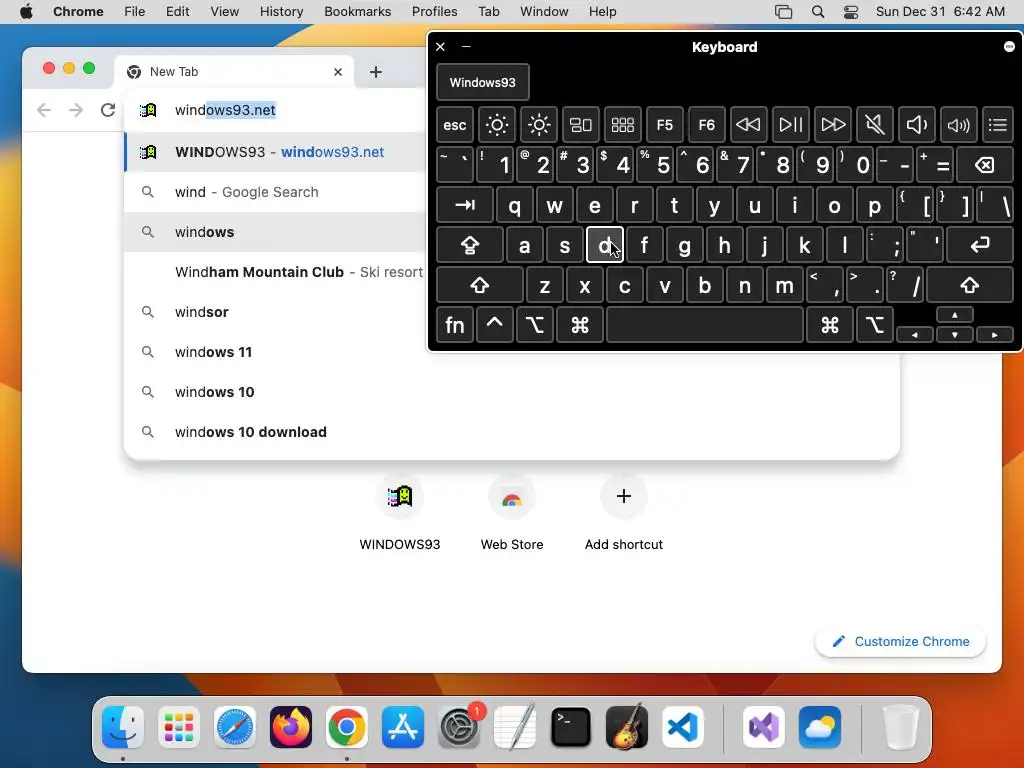The height and width of the screenshot is (768, 1024).
Task: Launch Firefox from the Dock
Action: coord(291,727)
